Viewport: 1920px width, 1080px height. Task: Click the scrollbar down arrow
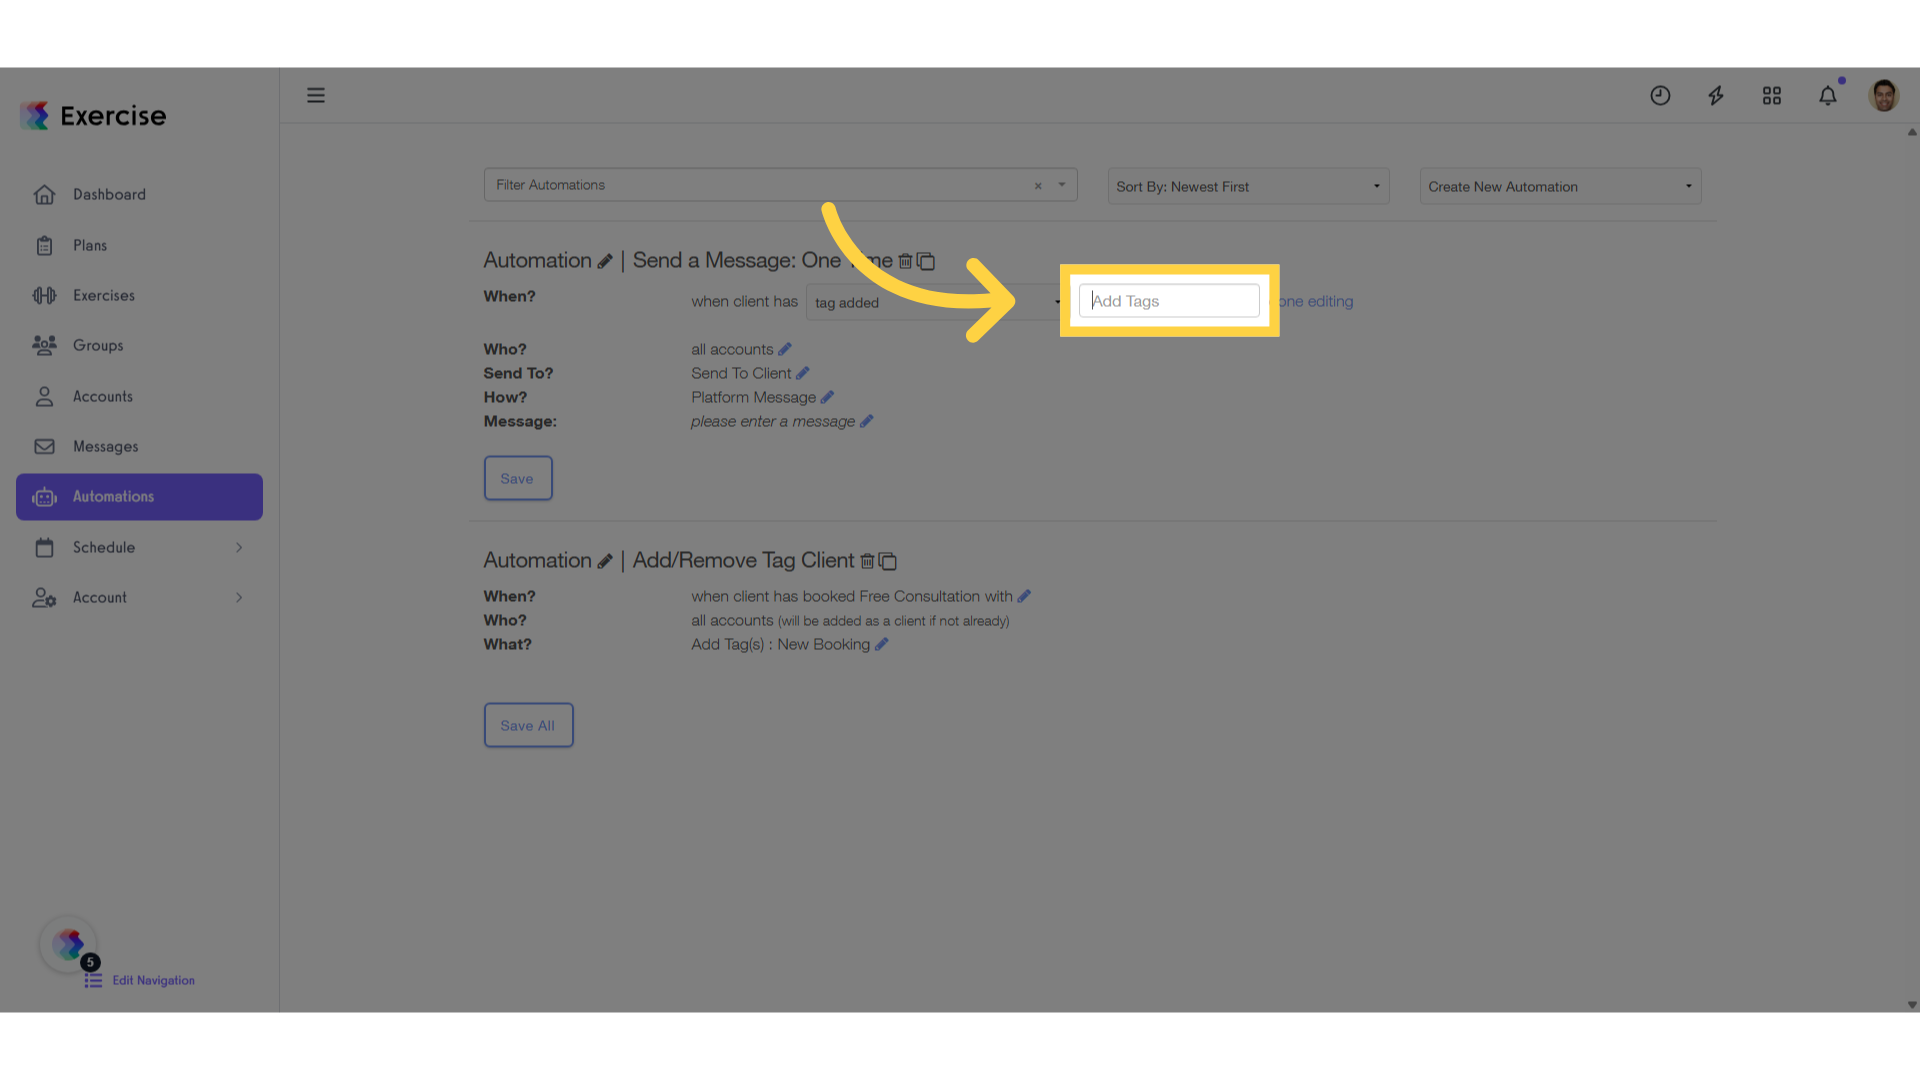pos(1912,1005)
